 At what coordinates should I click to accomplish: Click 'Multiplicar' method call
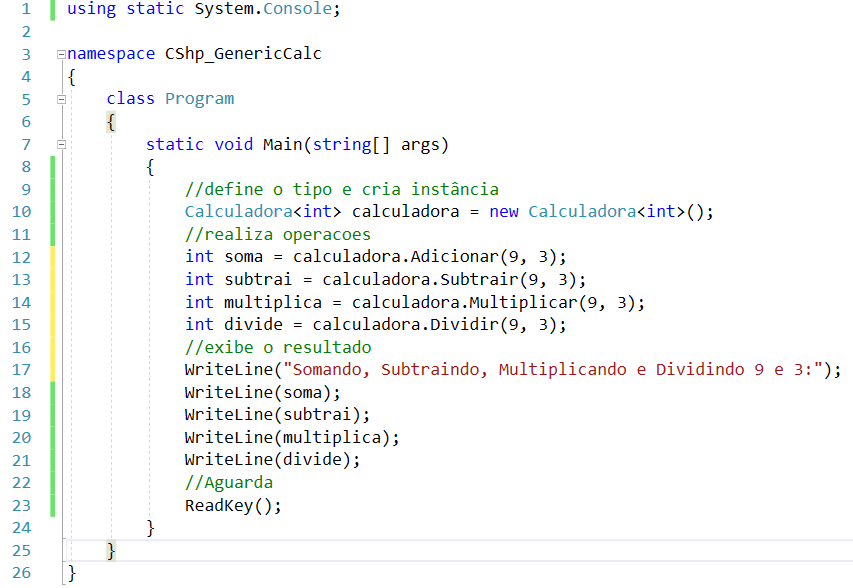click(x=523, y=302)
